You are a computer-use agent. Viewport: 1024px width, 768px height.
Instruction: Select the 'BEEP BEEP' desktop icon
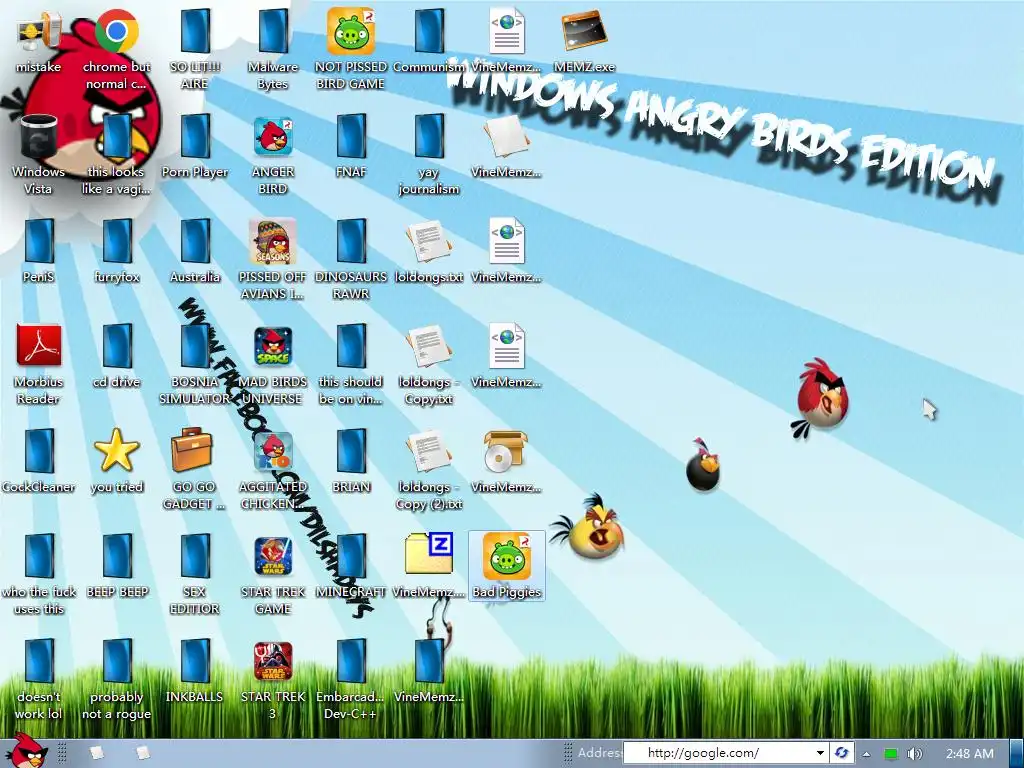pyautogui.click(x=116, y=568)
